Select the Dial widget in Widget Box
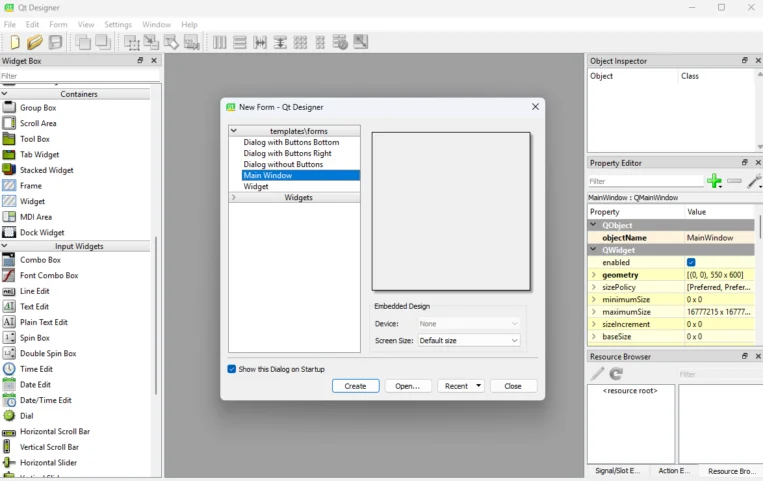The image size is (763, 481). click(27, 416)
